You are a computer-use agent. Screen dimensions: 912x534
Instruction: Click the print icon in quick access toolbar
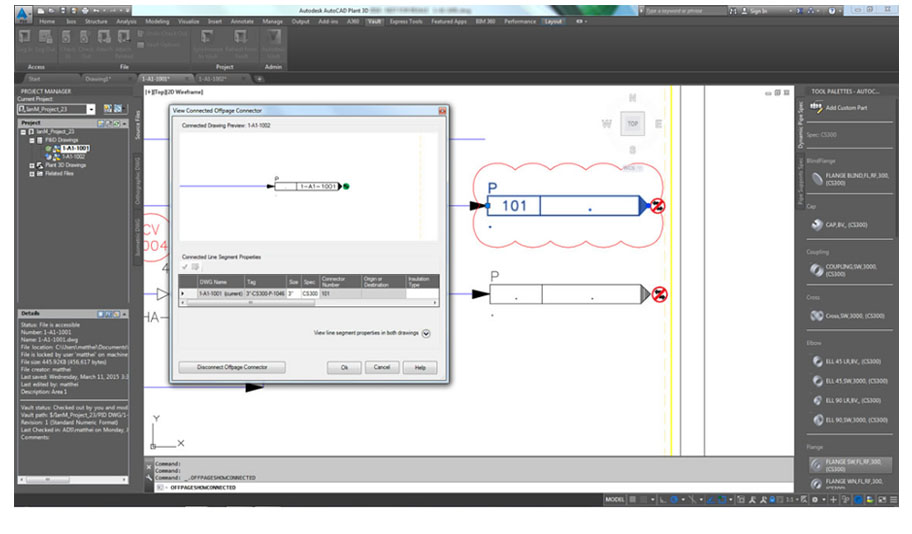pos(85,10)
